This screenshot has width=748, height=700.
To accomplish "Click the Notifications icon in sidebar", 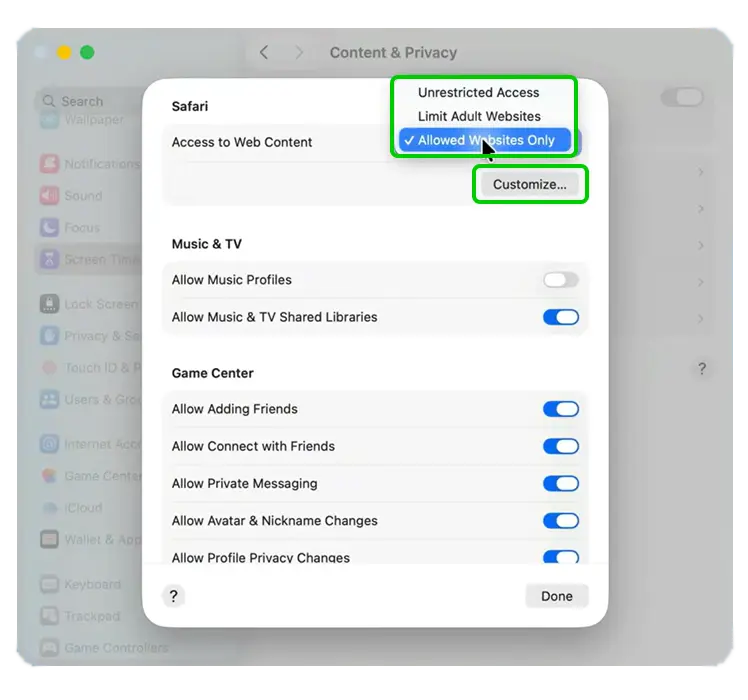I will (49, 164).
